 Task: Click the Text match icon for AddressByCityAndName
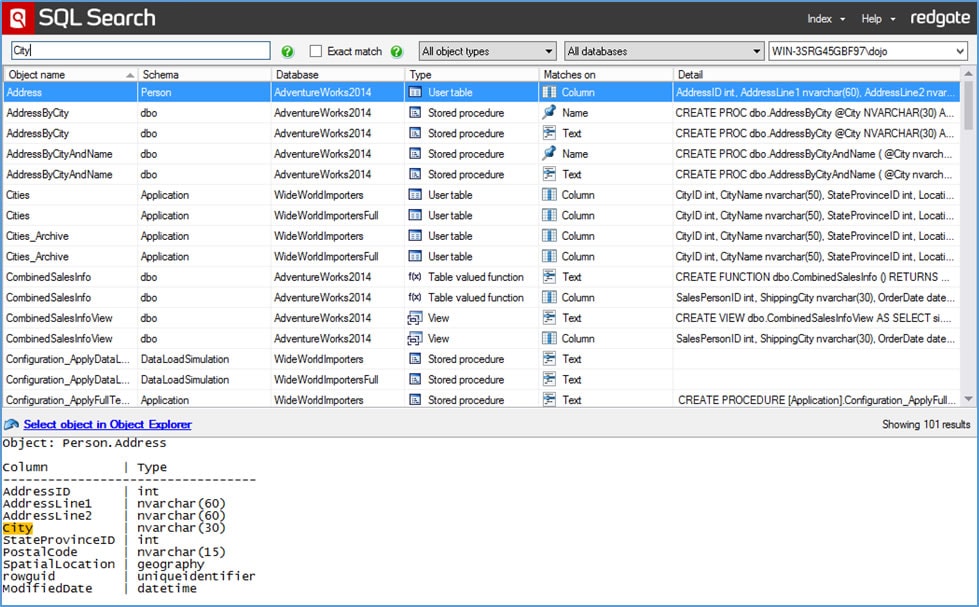click(x=549, y=174)
